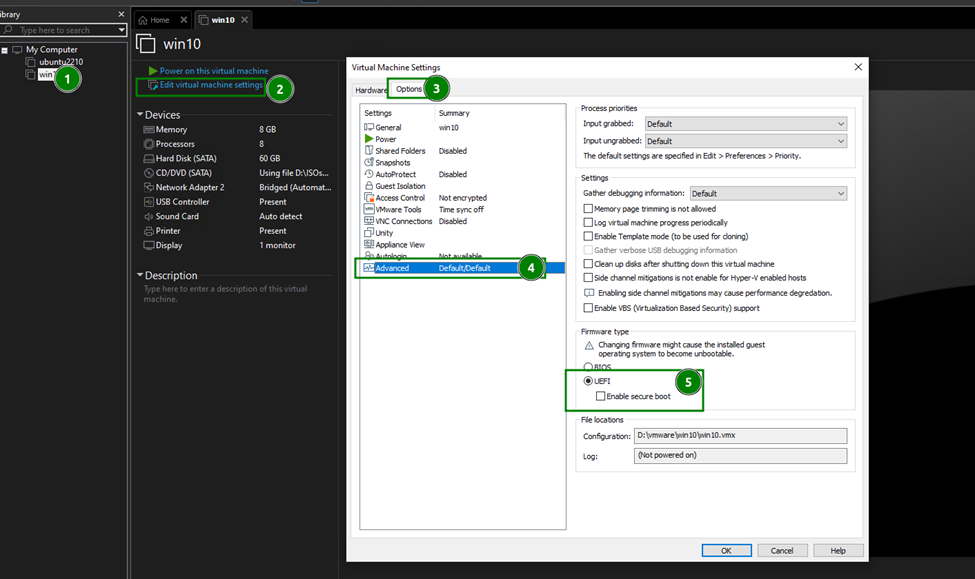Click the AutoProtect clock icon
975x579 pixels.
click(369, 174)
